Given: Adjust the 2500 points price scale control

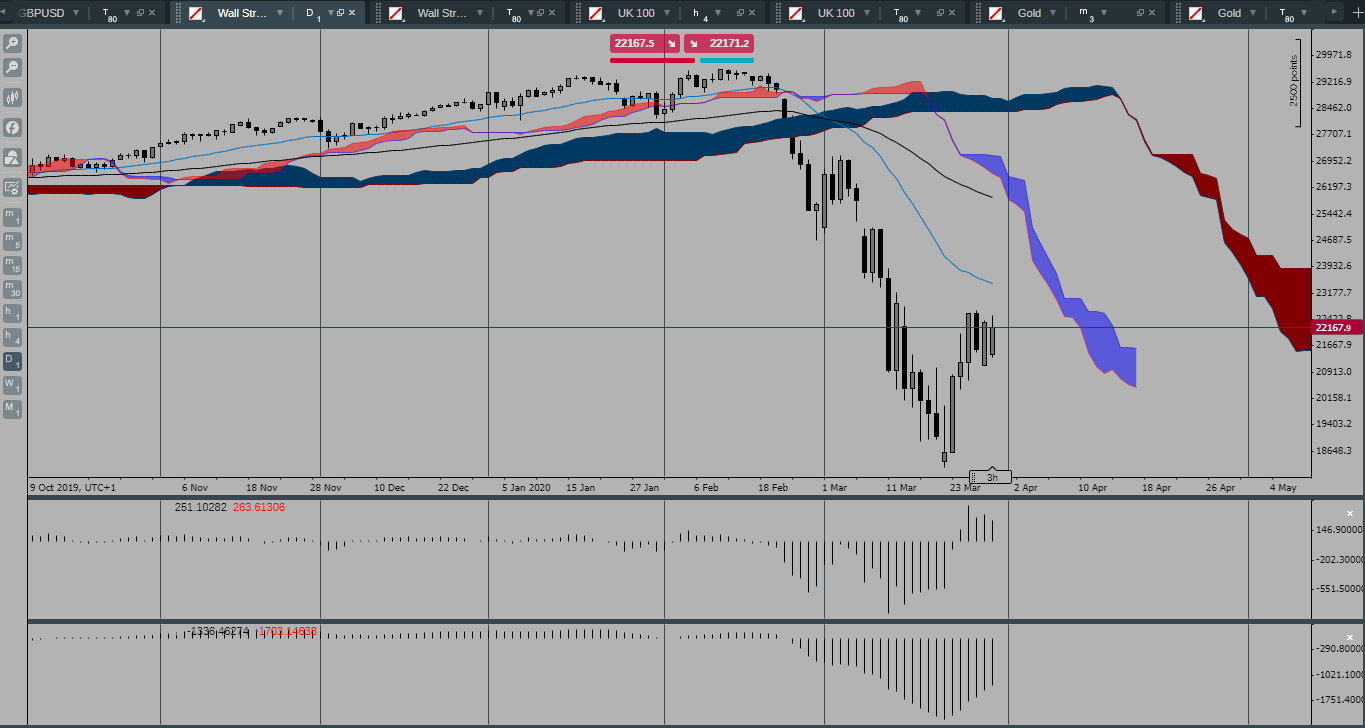Looking at the screenshot, I should click(1295, 80).
